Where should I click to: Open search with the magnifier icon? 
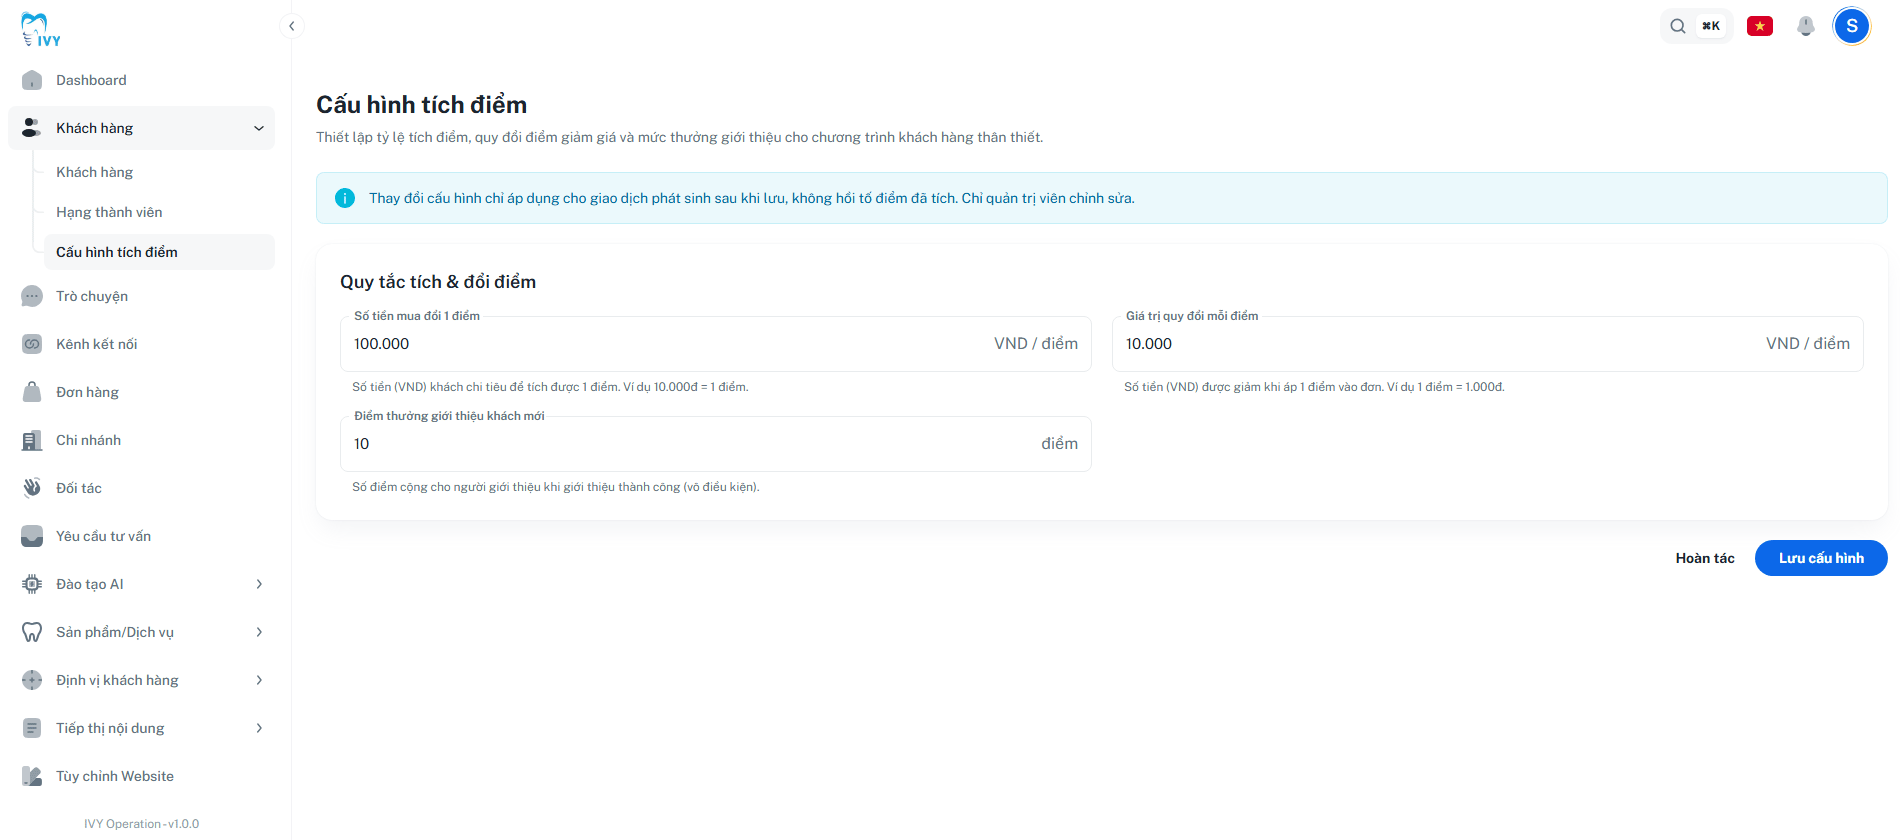[x=1678, y=26]
